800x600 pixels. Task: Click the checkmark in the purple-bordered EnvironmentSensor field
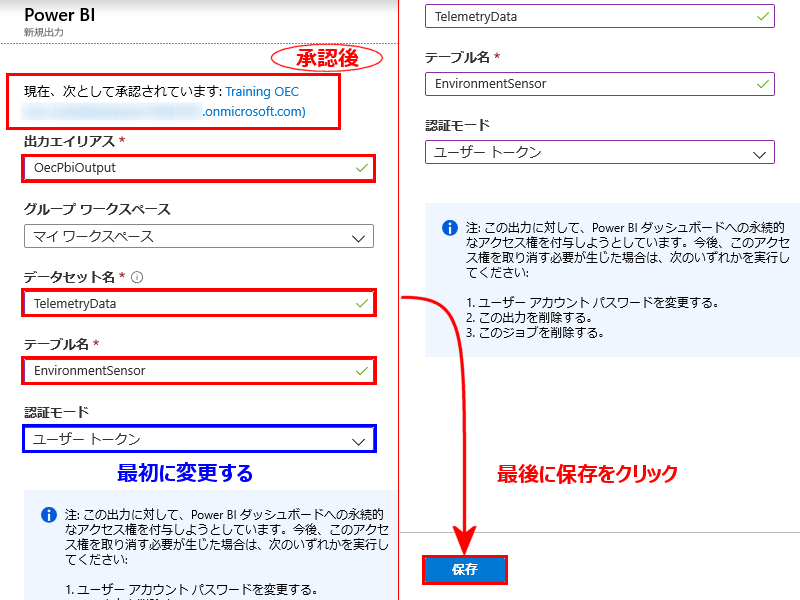click(x=764, y=84)
